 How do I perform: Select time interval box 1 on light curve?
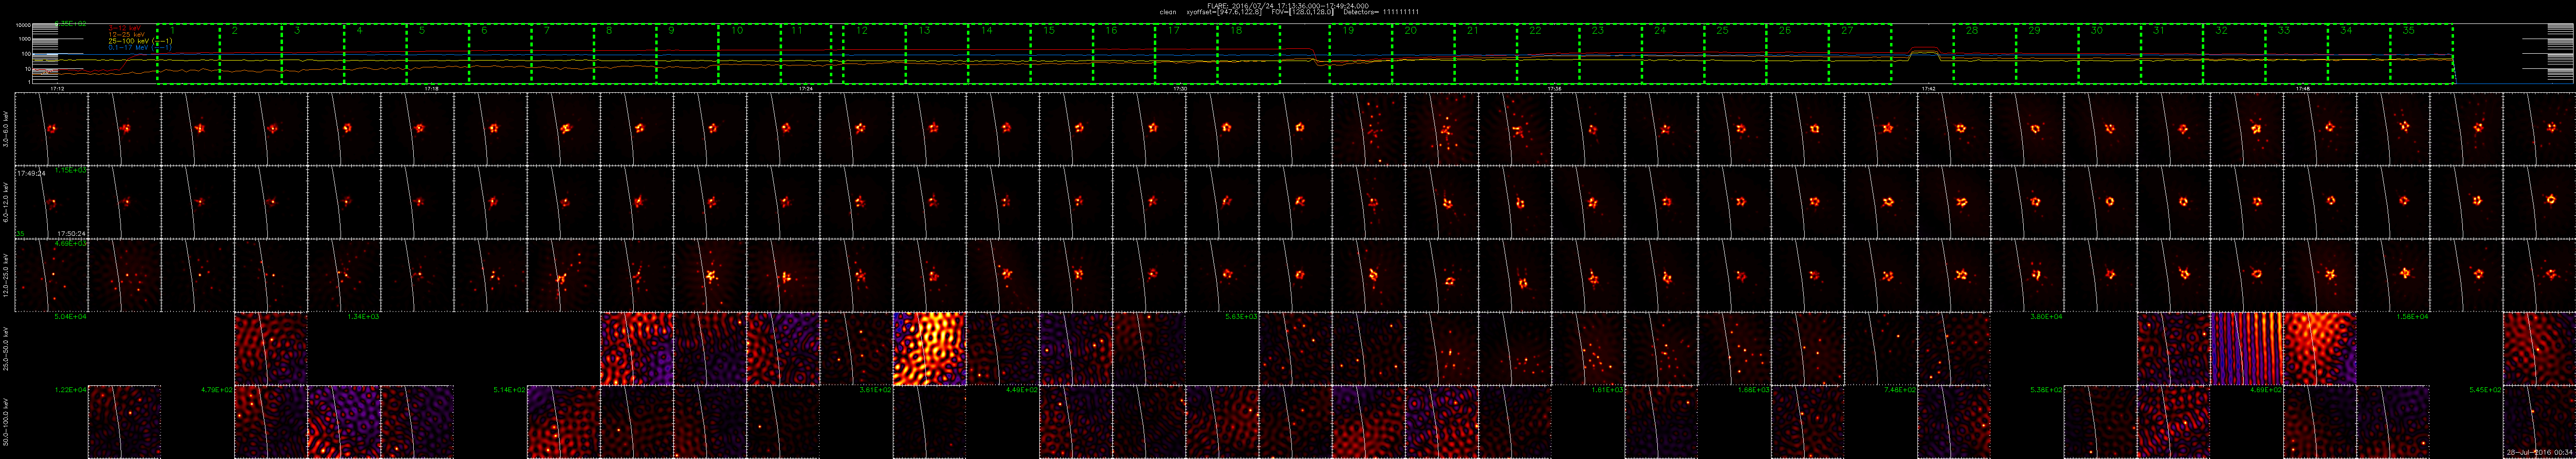(188, 54)
